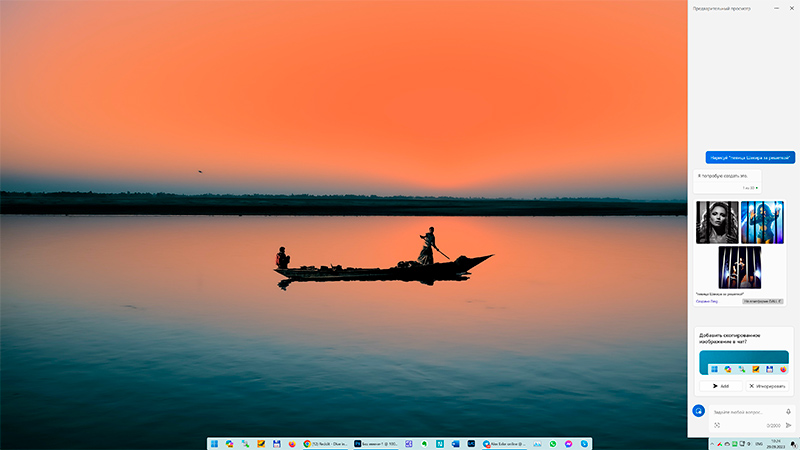Open the bottom generated image behind bars
Image resolution: width=800 pixels, height=450 pixels.
pos(739,267)
